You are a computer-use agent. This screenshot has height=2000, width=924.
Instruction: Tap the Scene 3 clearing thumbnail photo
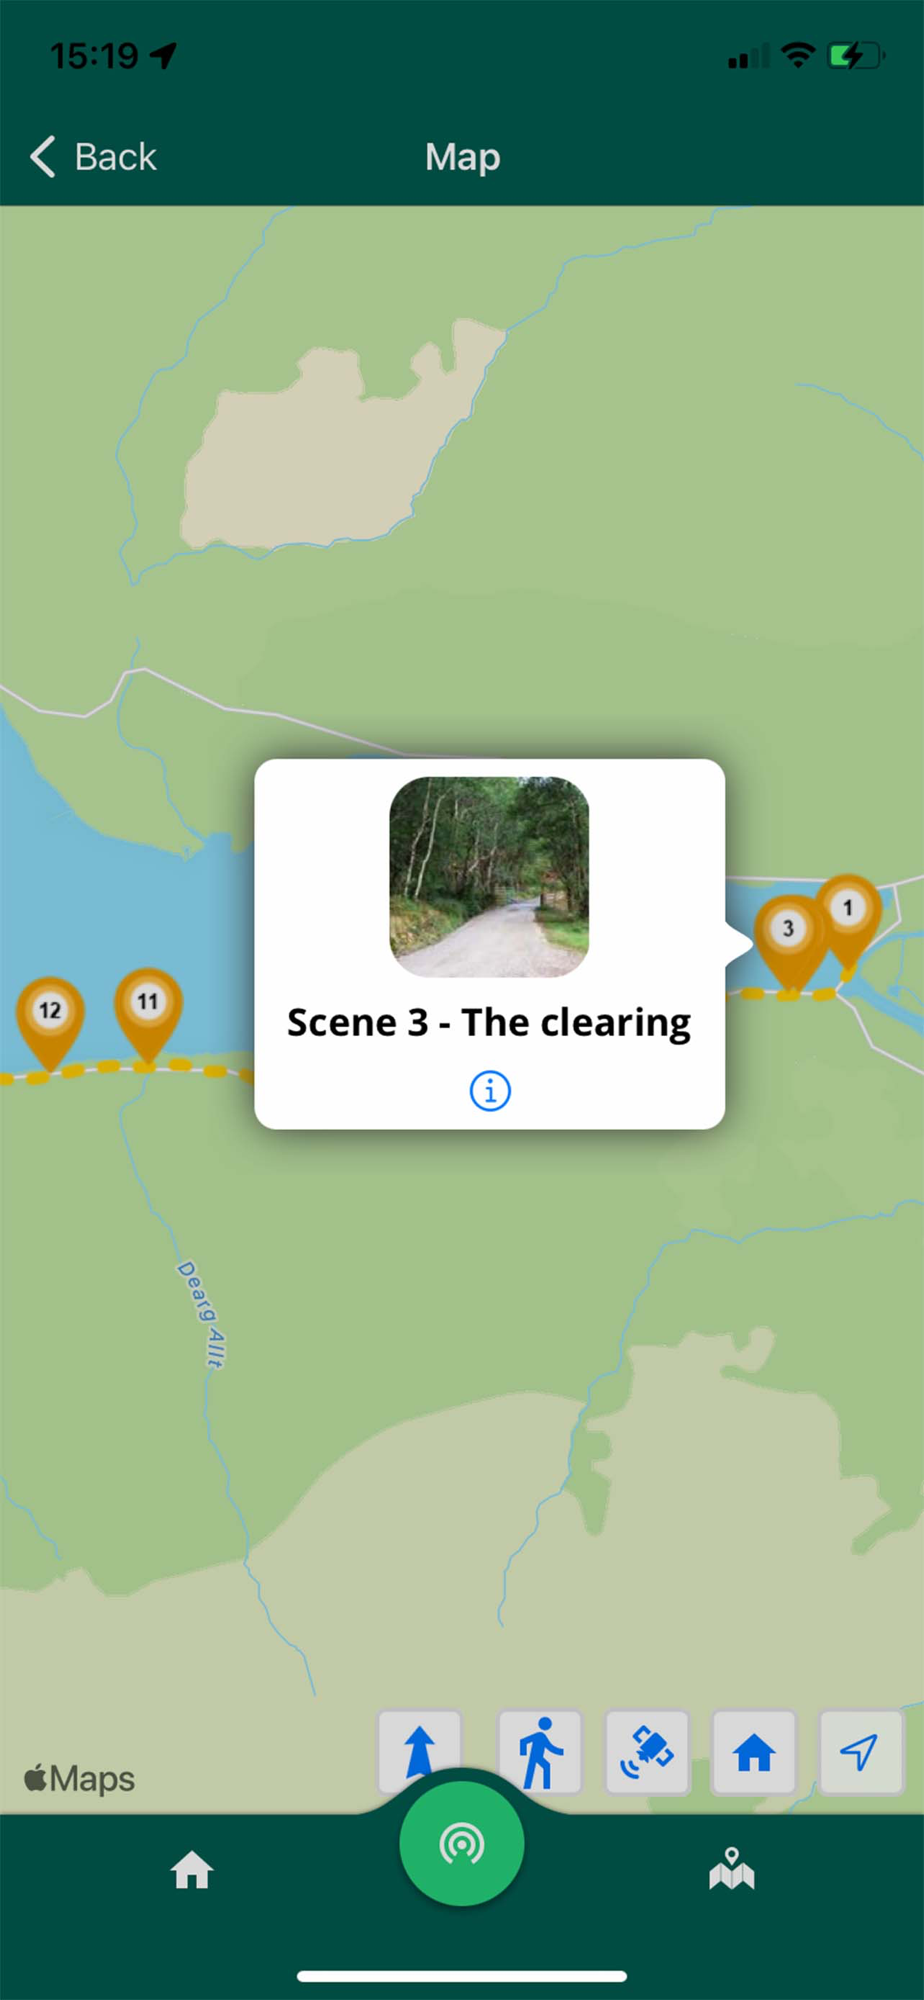click(489, 877)
